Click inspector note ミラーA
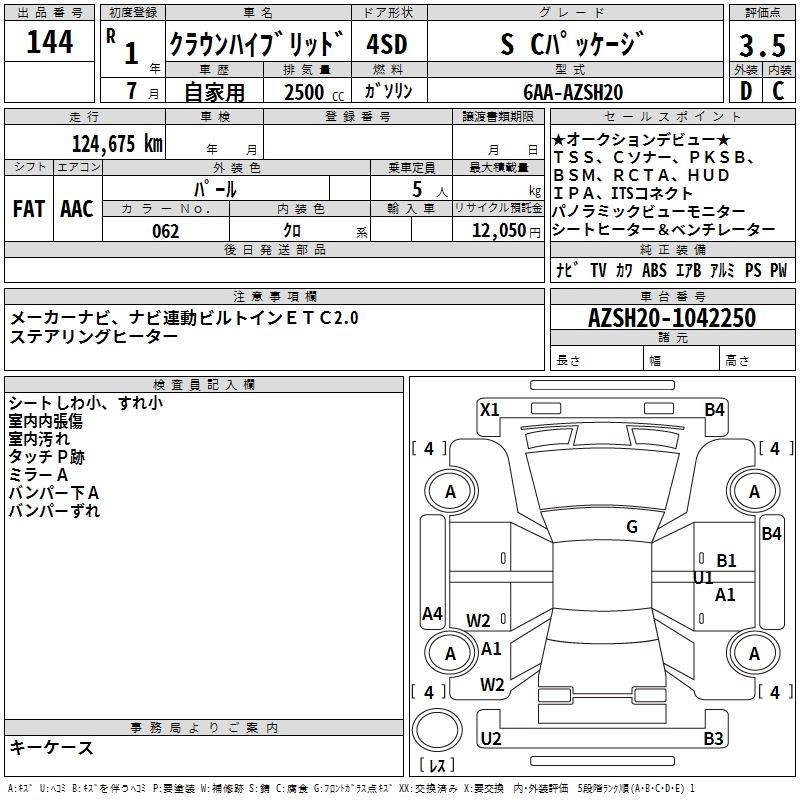Image resolution: width=800 pixels, height=800 pixels. (x=38, y=474)
